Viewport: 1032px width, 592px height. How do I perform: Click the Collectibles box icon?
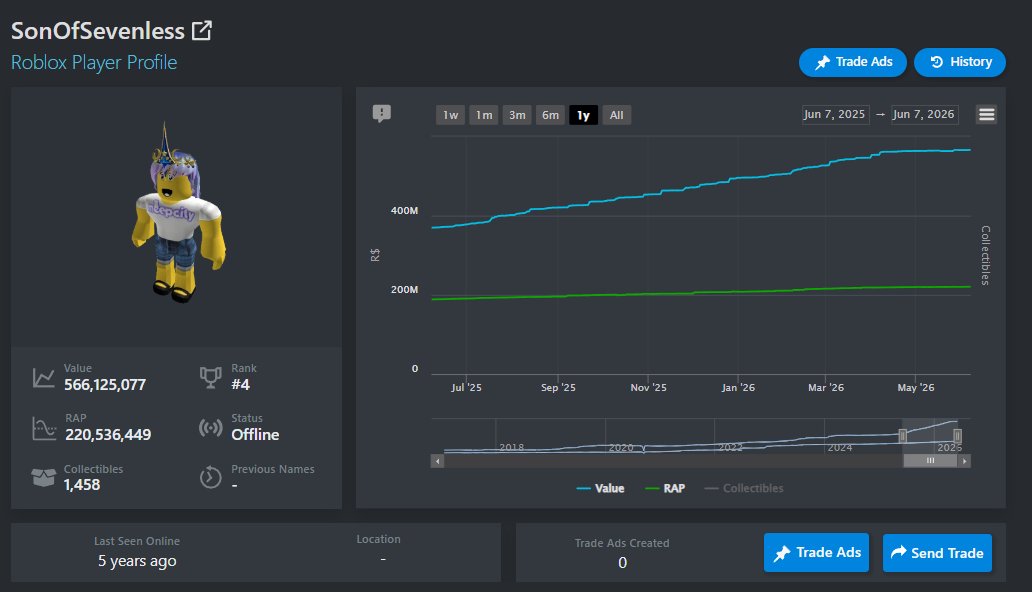pyautogui.click(x=43, y=477)
